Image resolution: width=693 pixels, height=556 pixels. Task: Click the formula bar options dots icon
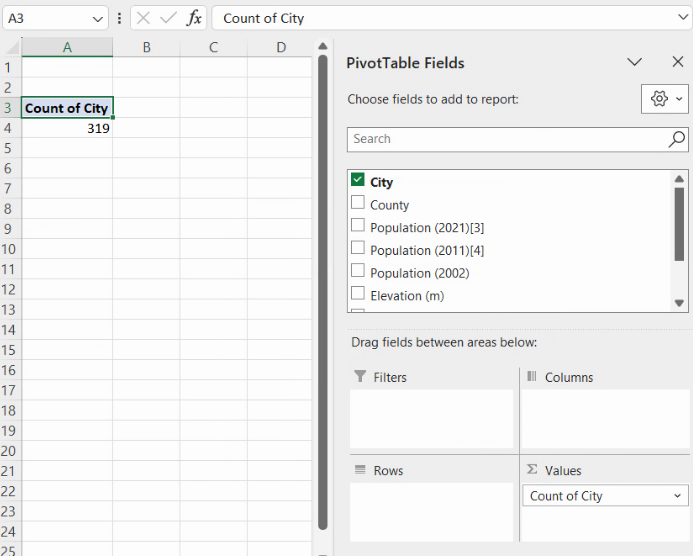coord(120,18)
